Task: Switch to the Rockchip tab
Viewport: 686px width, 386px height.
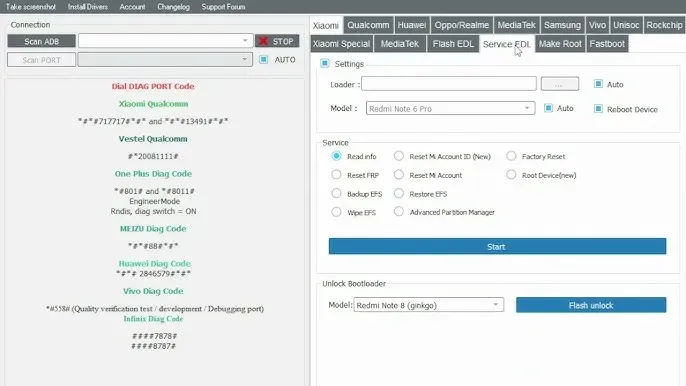Action: (664, 25)
